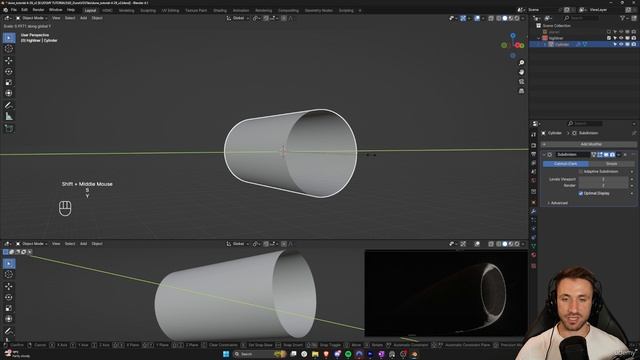Image resolution: width=640 pixels, height=360 pixels.
Task: Click outliner search field
Action: [x=581, y=18]
